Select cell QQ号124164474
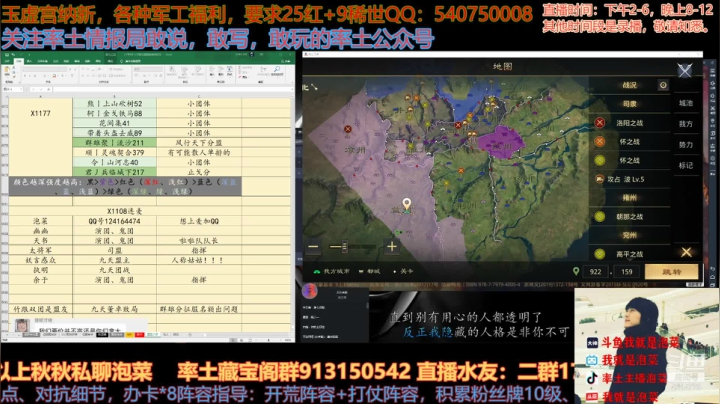 click(114, 221)
